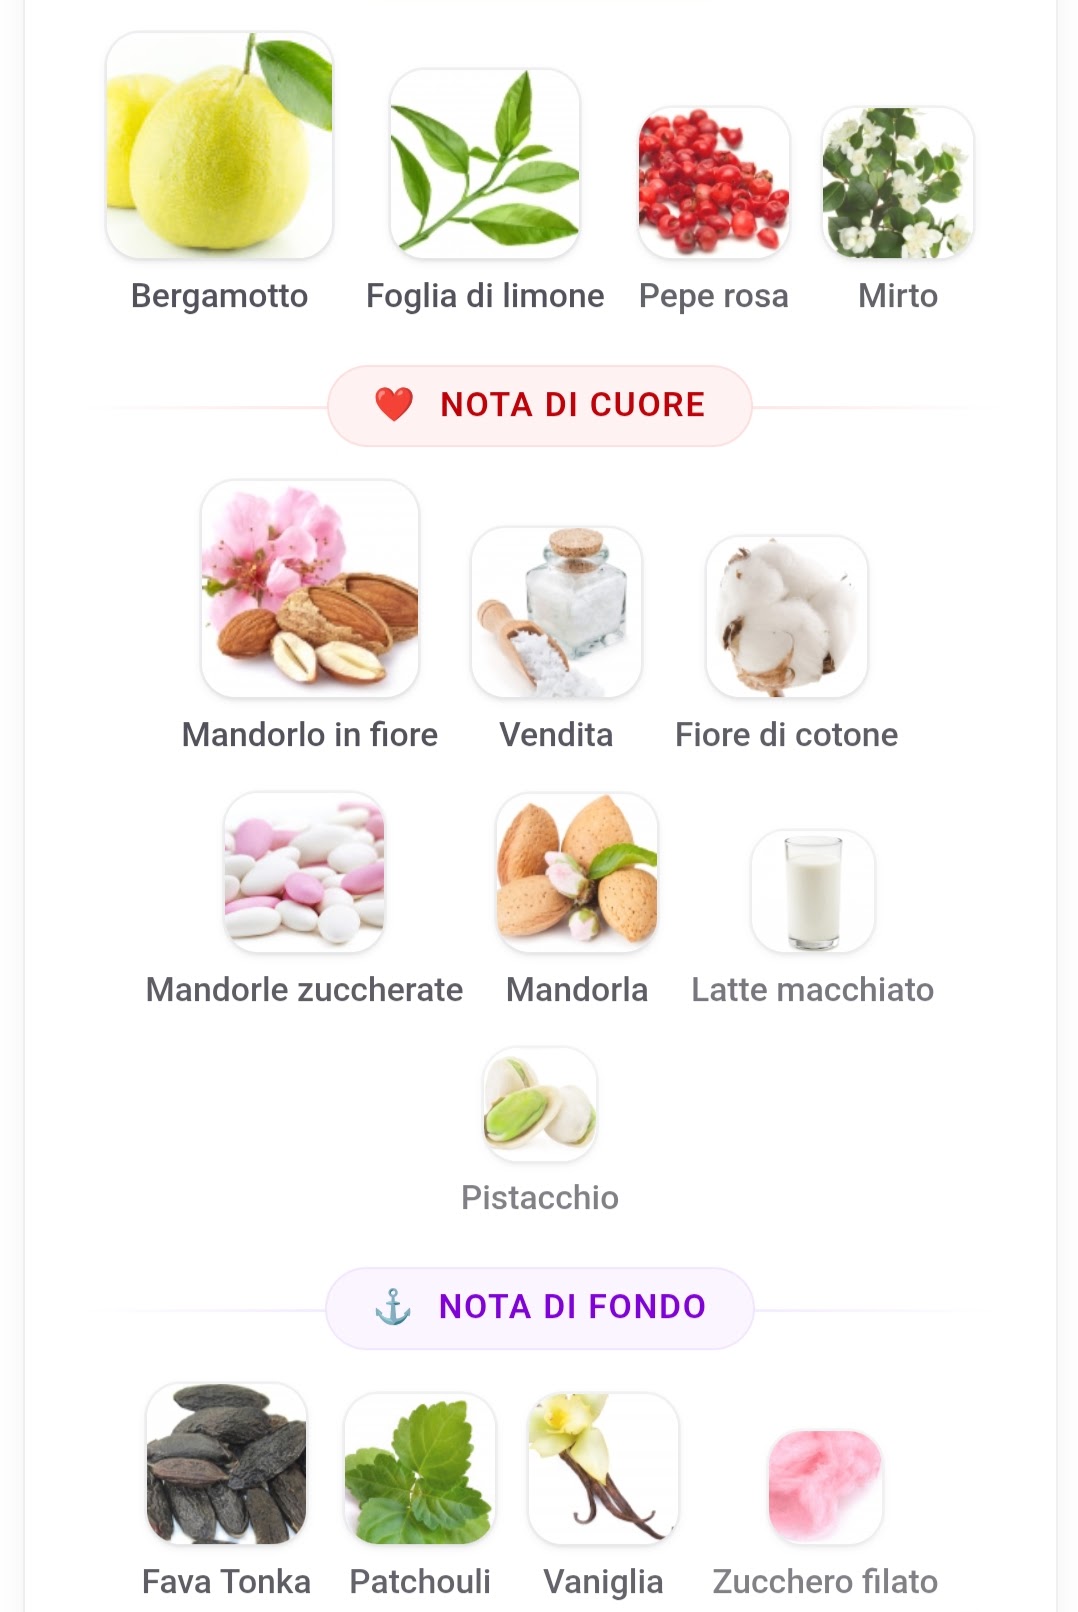The width and height of the screenshot is (1078, 1612).
Task: Click the red heart icon
Action: (x=394, y=404)
